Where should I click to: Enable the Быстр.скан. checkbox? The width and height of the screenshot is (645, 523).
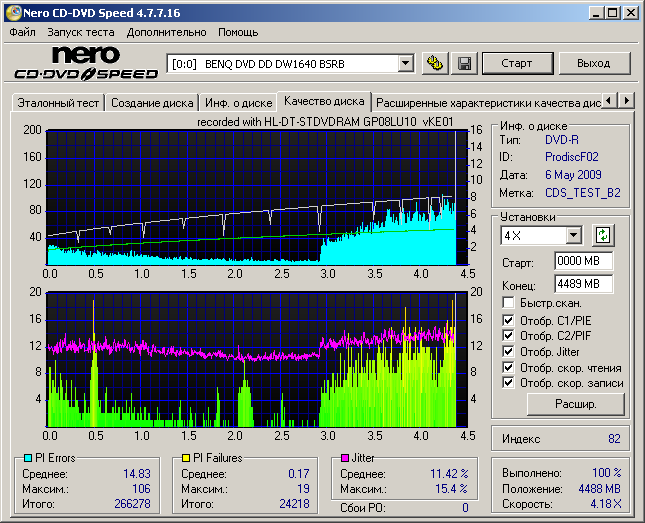[x=508, y=303]
